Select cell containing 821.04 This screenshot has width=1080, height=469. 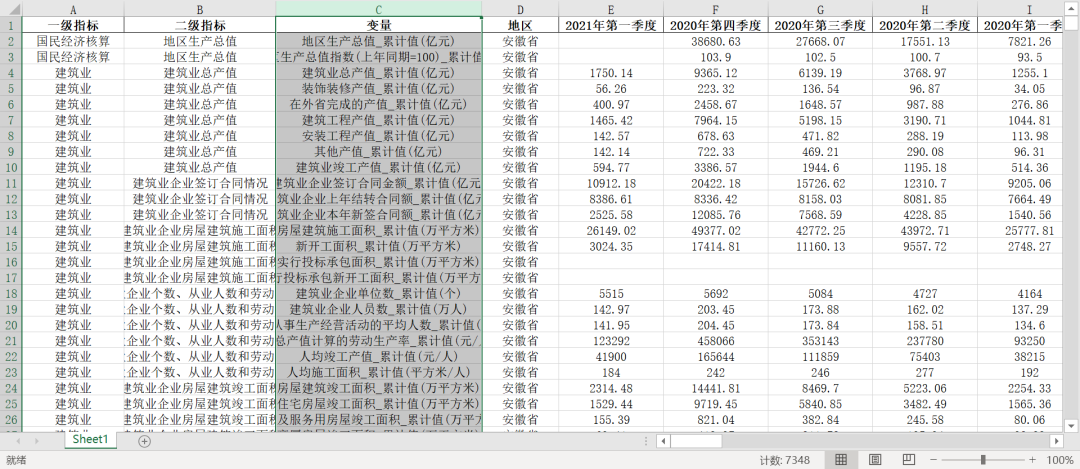716,419
